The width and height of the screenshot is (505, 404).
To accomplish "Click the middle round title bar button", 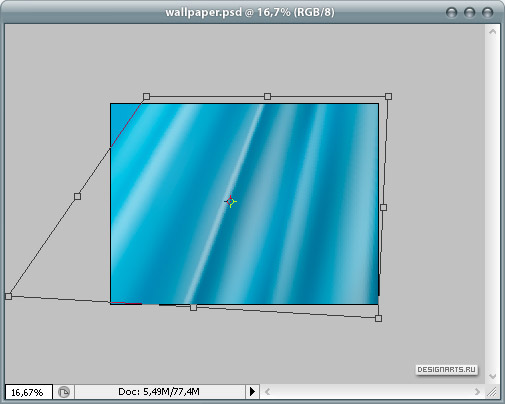I will [469, 13].
